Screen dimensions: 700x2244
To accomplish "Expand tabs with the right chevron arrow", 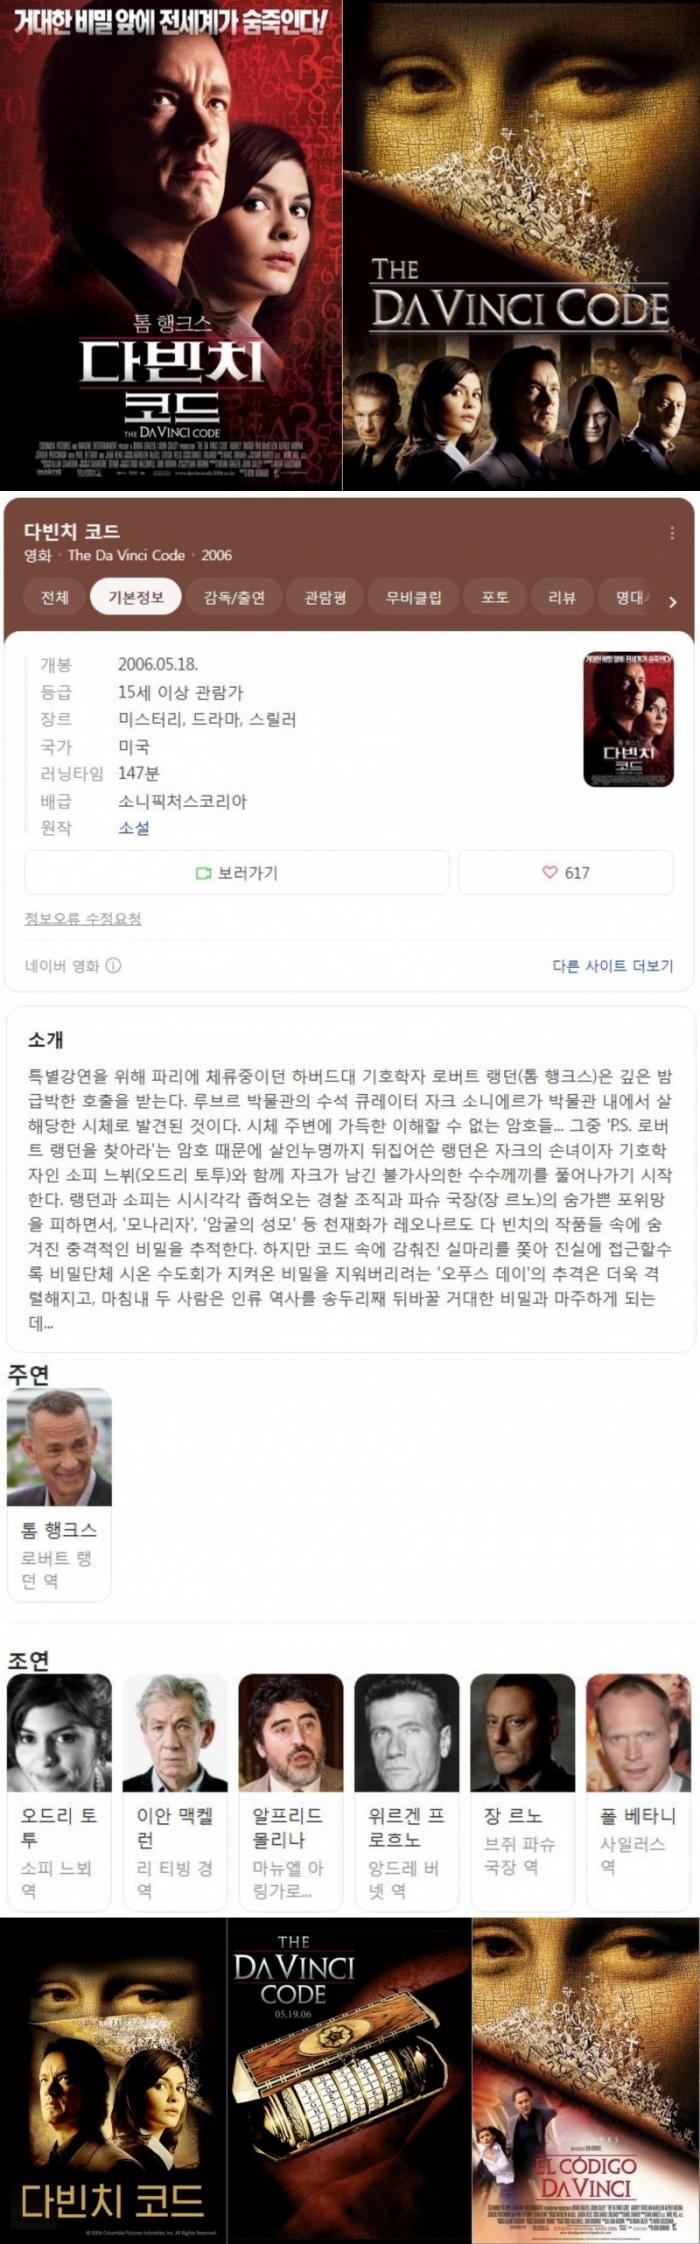I will [672, 602].
